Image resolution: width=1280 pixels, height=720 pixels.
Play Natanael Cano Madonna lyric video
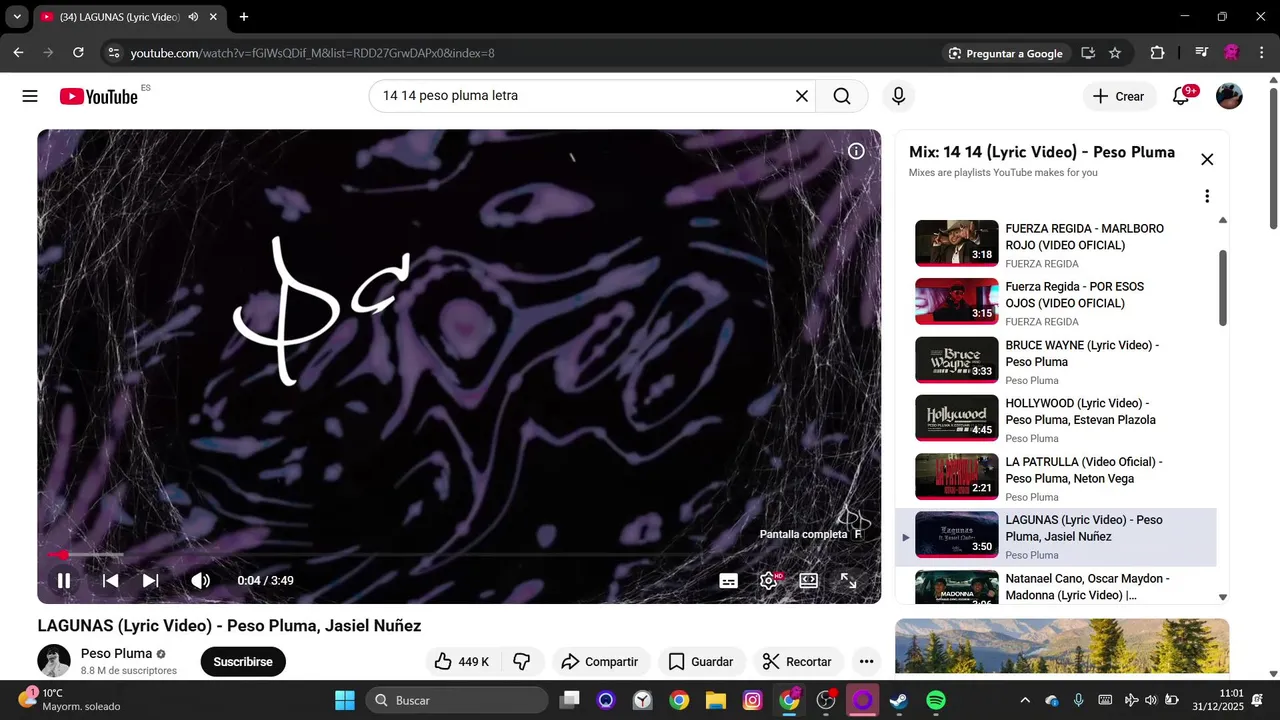[x=1055, y=586]
